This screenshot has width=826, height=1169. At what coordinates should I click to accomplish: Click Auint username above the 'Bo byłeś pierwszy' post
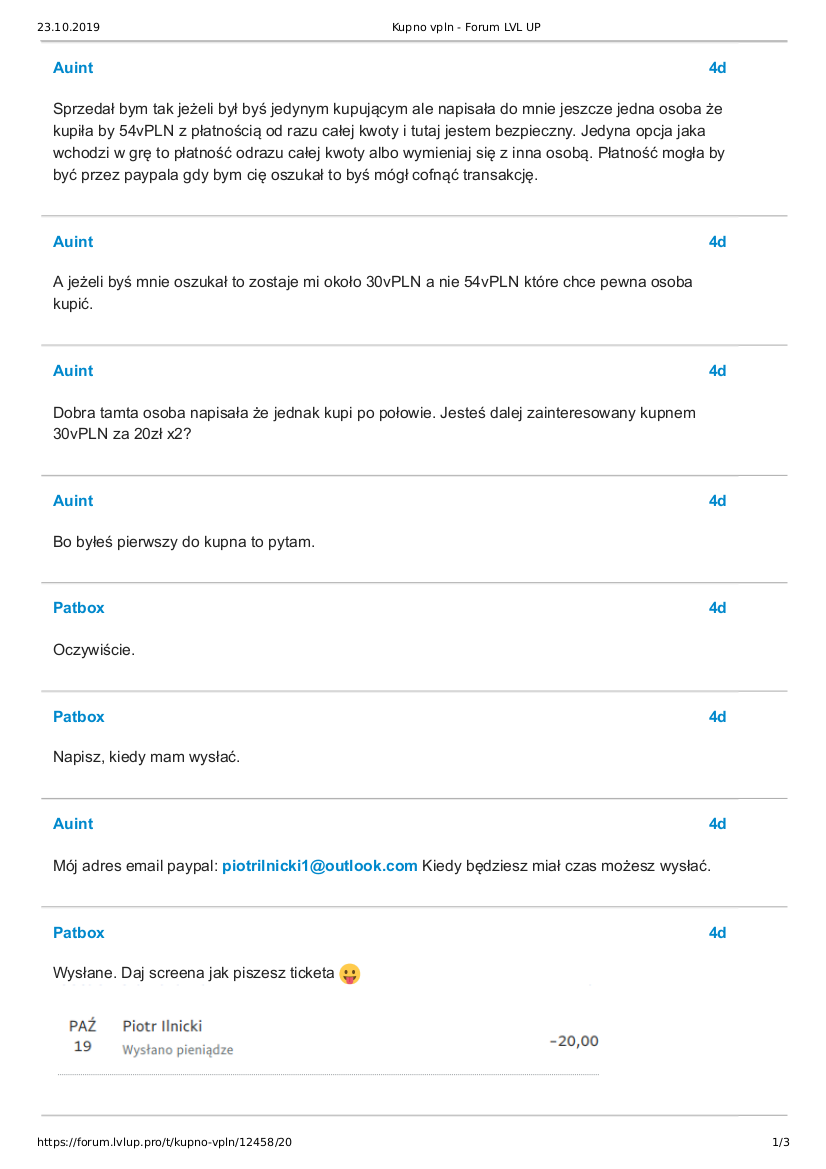pyautogui.click(x=73, y=501)
